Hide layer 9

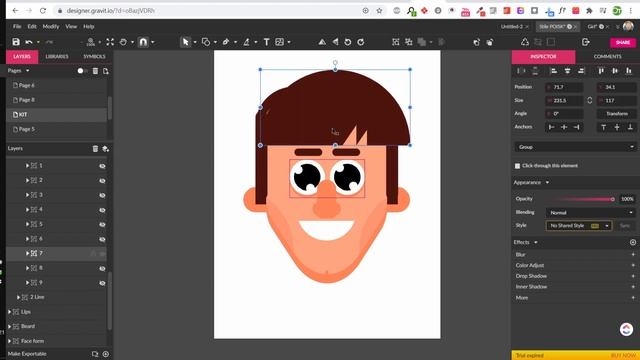click(x=102, y=283)
